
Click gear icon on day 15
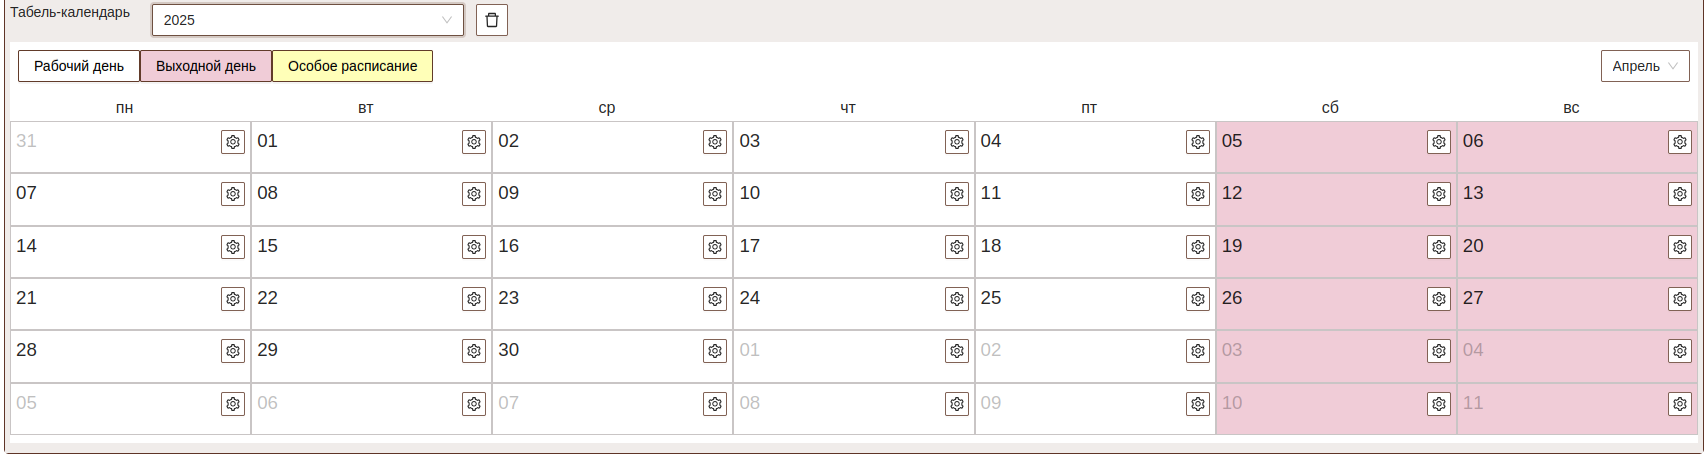tap(474, 247)
